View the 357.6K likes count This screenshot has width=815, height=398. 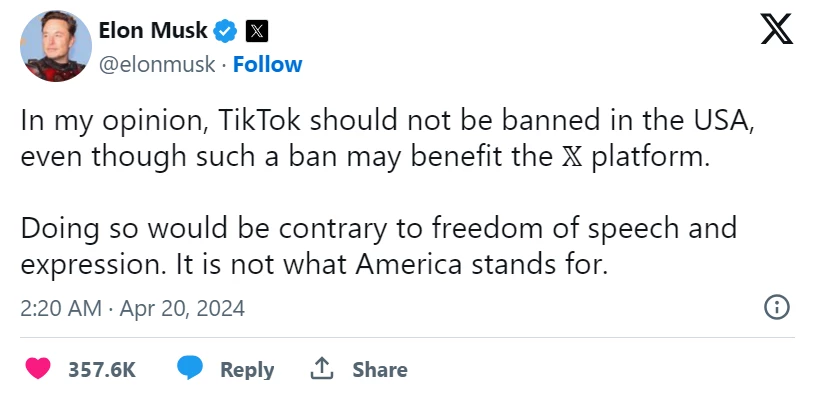(x=102, y=369)
